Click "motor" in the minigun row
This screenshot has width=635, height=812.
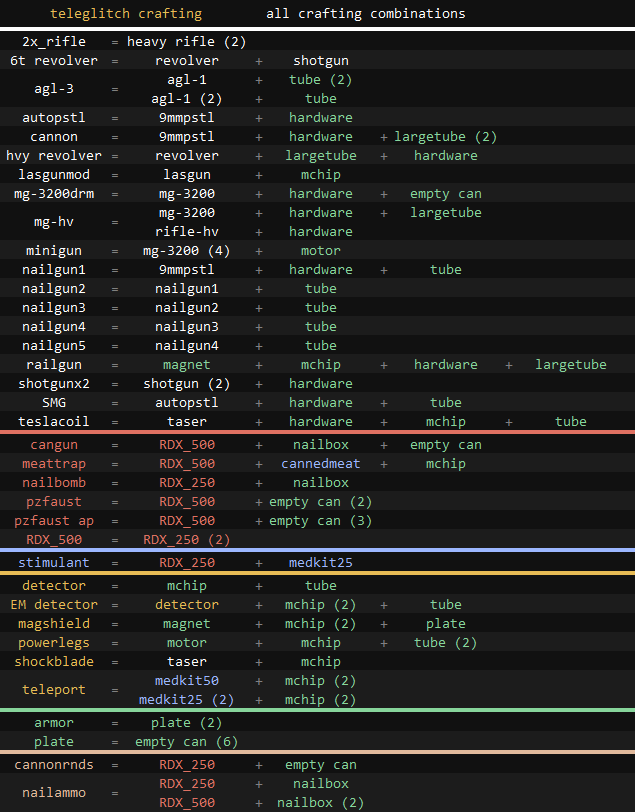tap(321, 251)
